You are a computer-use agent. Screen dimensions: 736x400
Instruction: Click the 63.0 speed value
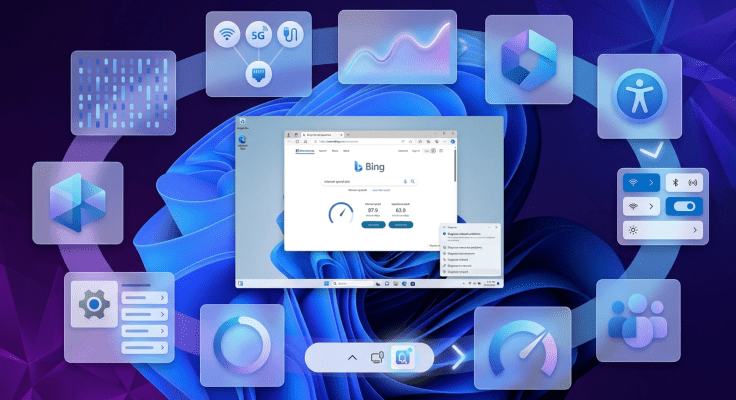point(400,210)
